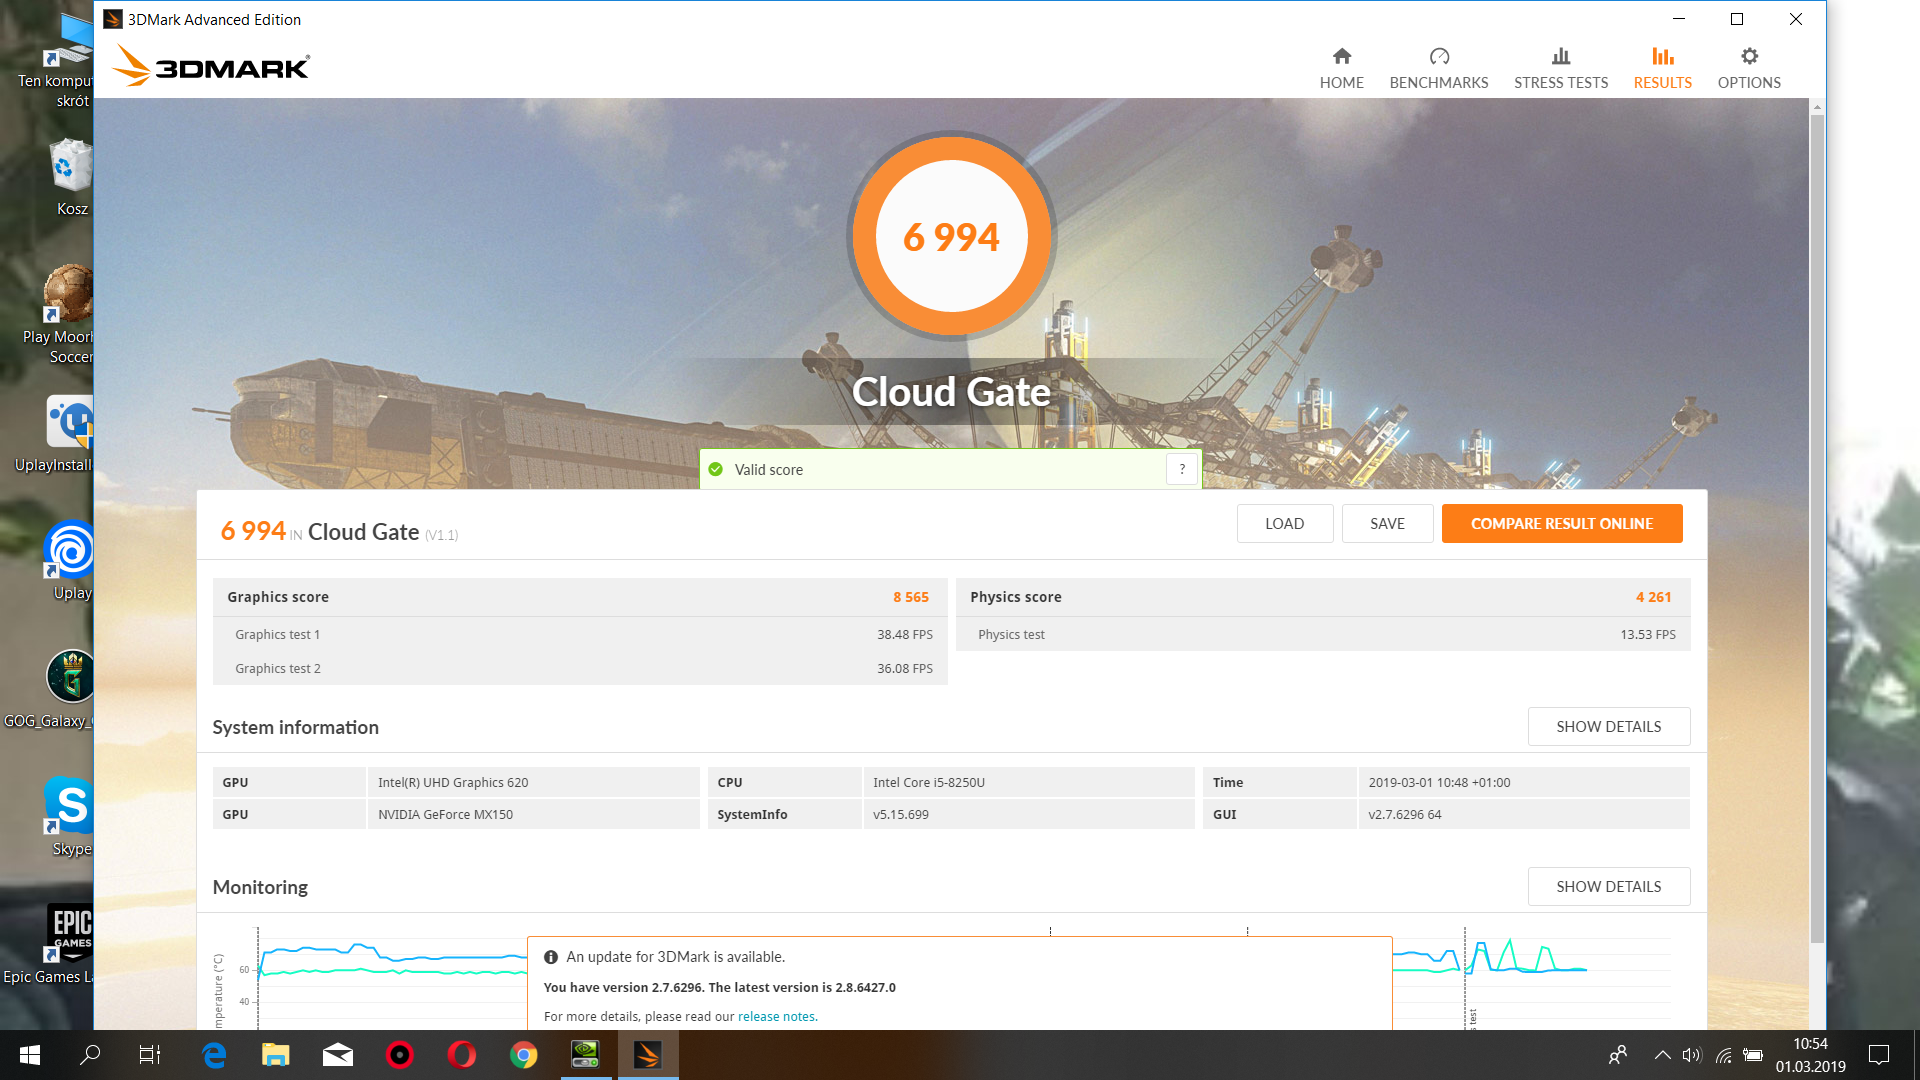The width and height of the screenshot is (1920, 1080).
Task: Open the release notes link
Action: (777, 1016)
